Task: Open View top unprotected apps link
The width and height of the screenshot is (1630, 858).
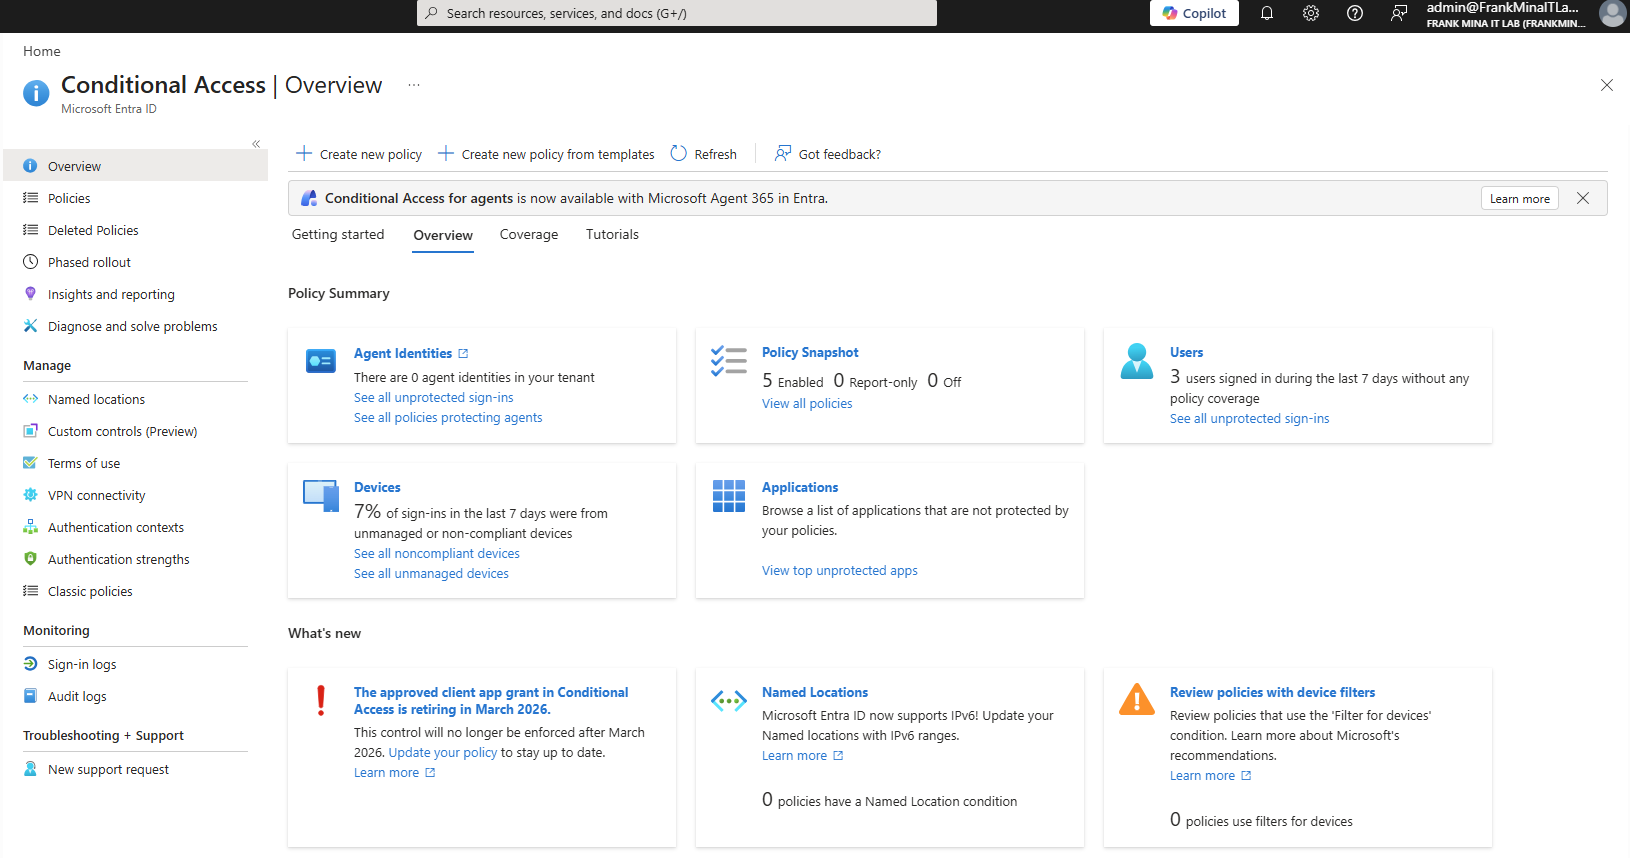Action: point(840,570)
